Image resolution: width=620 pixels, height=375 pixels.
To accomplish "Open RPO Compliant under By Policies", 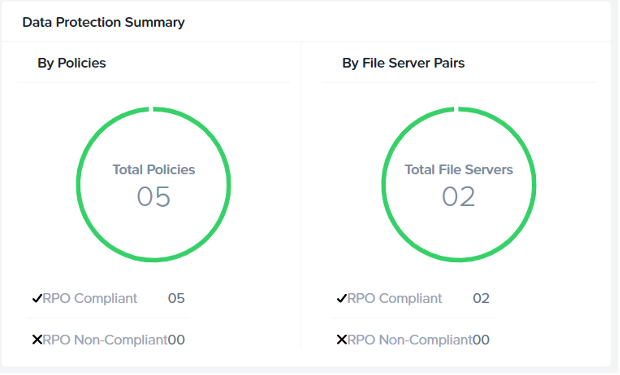I will click(90, 298).
